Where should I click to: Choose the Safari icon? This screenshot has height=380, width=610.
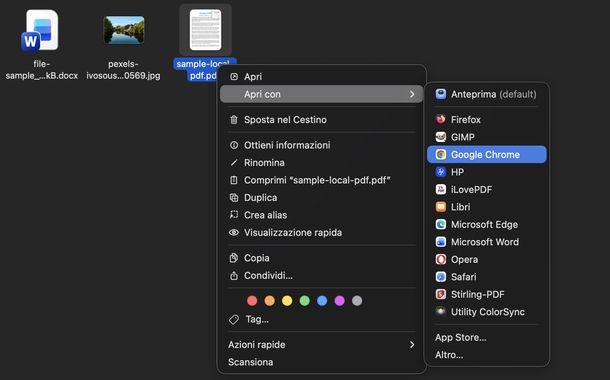[440, 277]
